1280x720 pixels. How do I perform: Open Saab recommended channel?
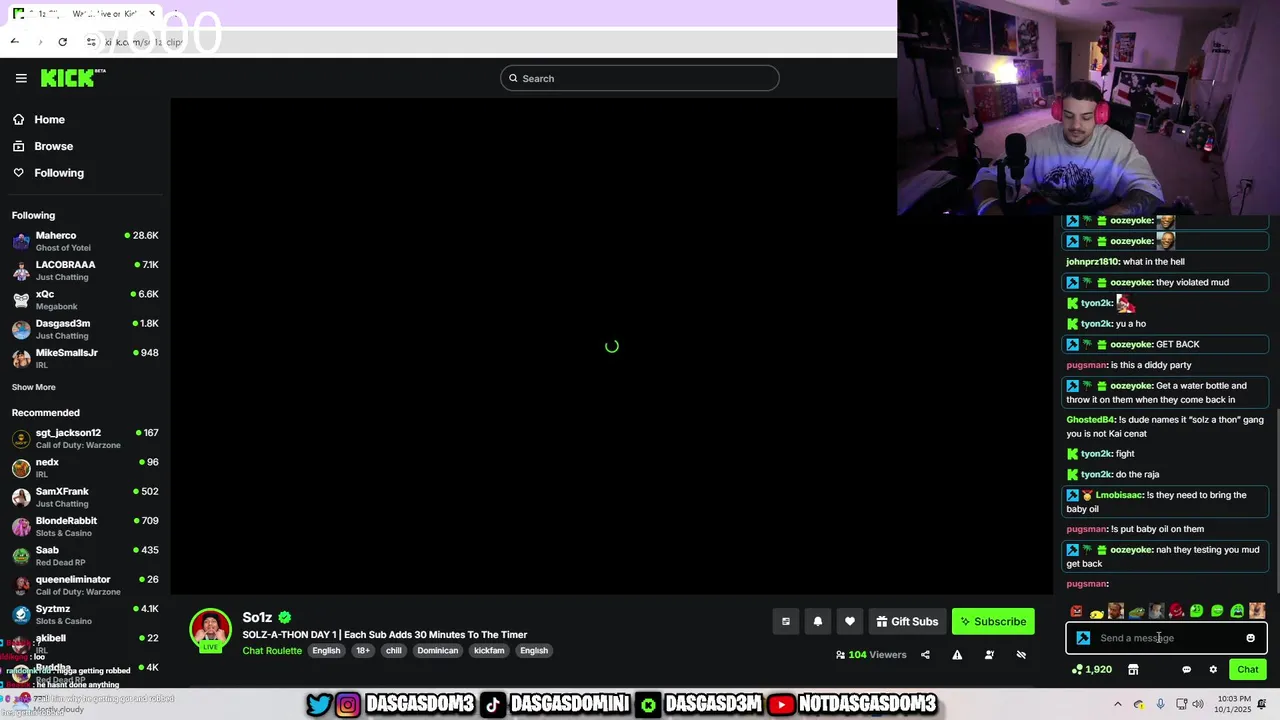click(85, 555)
